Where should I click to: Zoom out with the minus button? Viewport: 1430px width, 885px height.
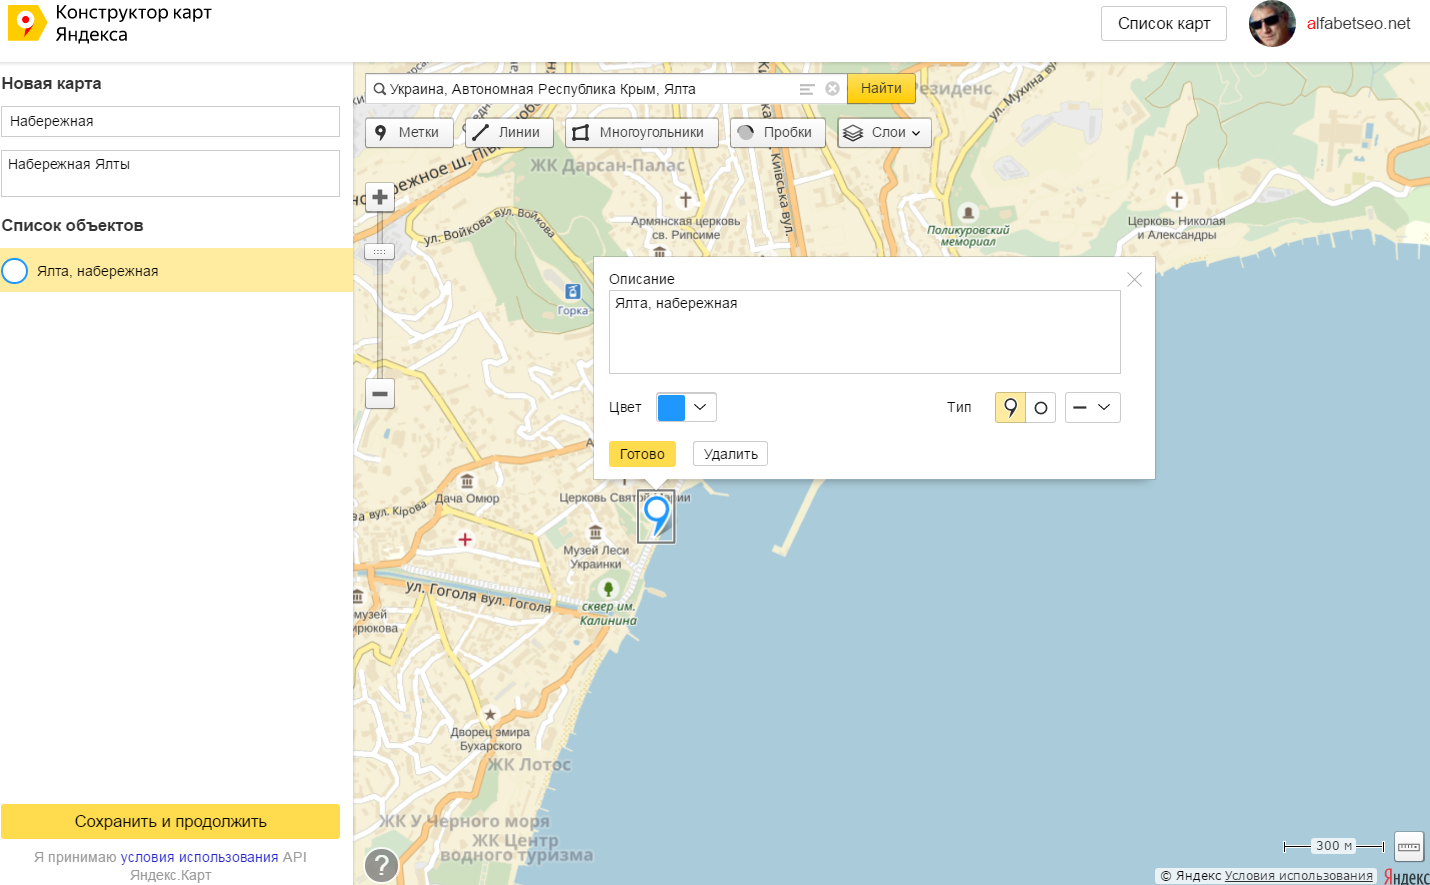(380, 393)
